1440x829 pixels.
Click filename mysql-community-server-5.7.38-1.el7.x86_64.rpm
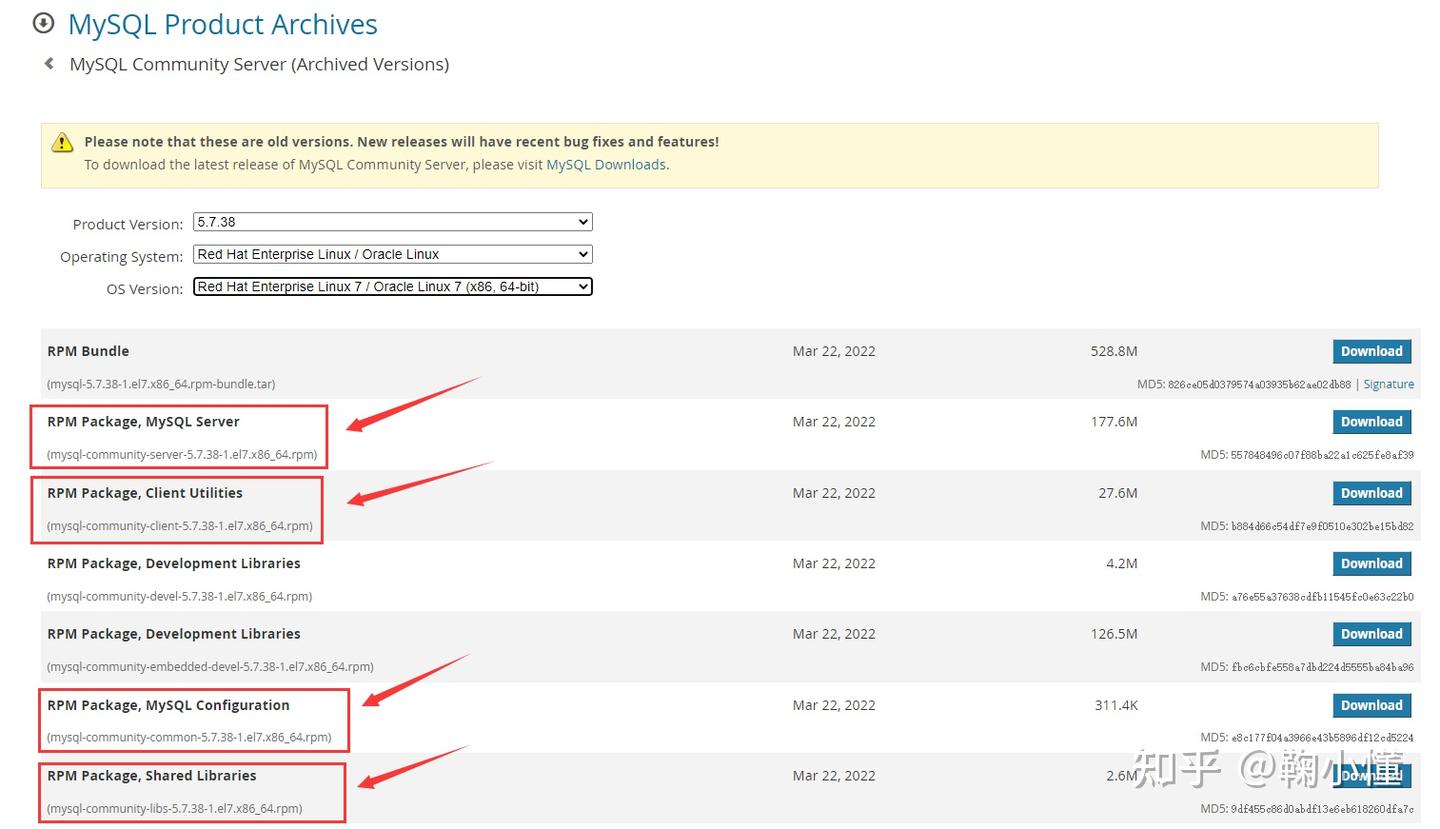(x=182, y=455)
